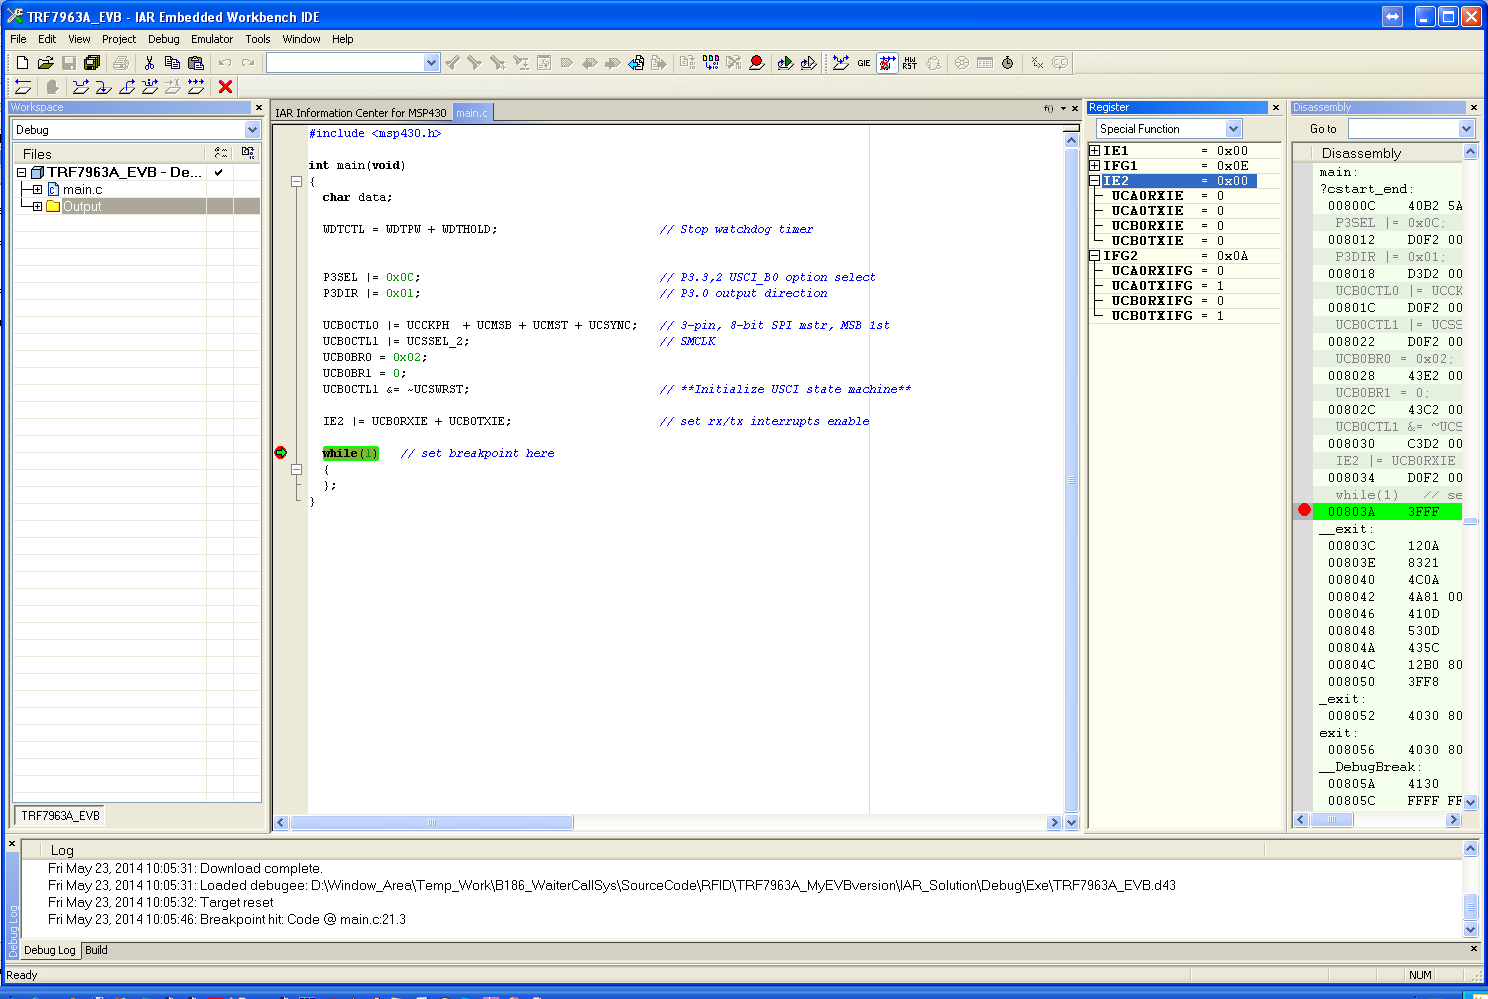This screenshot has width=1488, height=999.
Task: Click the debugger Reset icon
Action: pos(23,87)
